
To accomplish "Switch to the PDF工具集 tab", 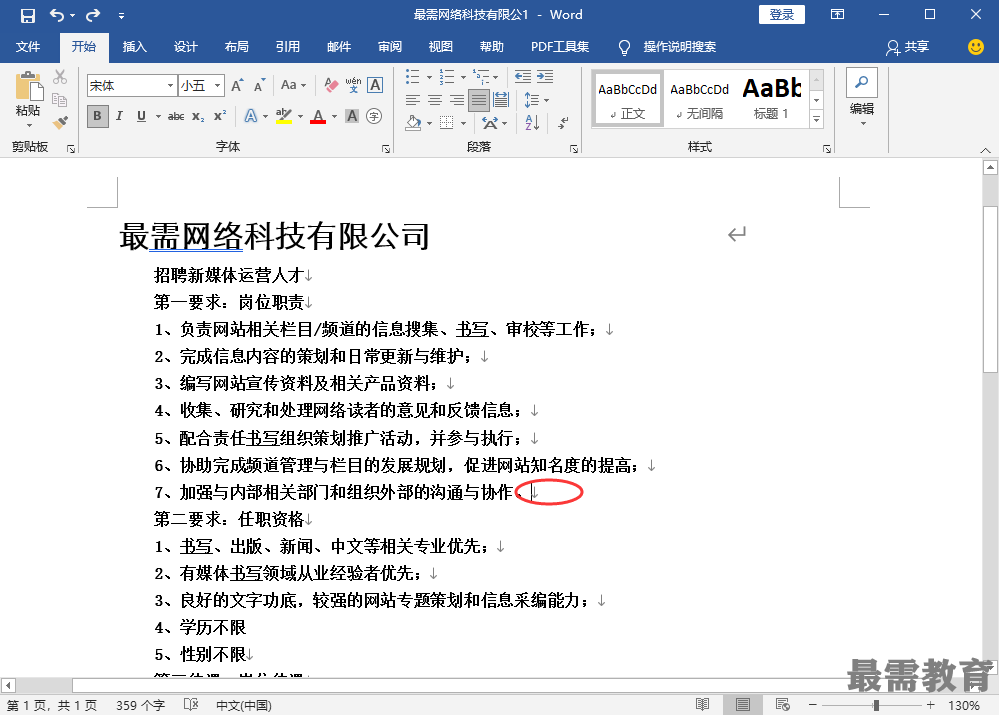I will coord(560,47).
